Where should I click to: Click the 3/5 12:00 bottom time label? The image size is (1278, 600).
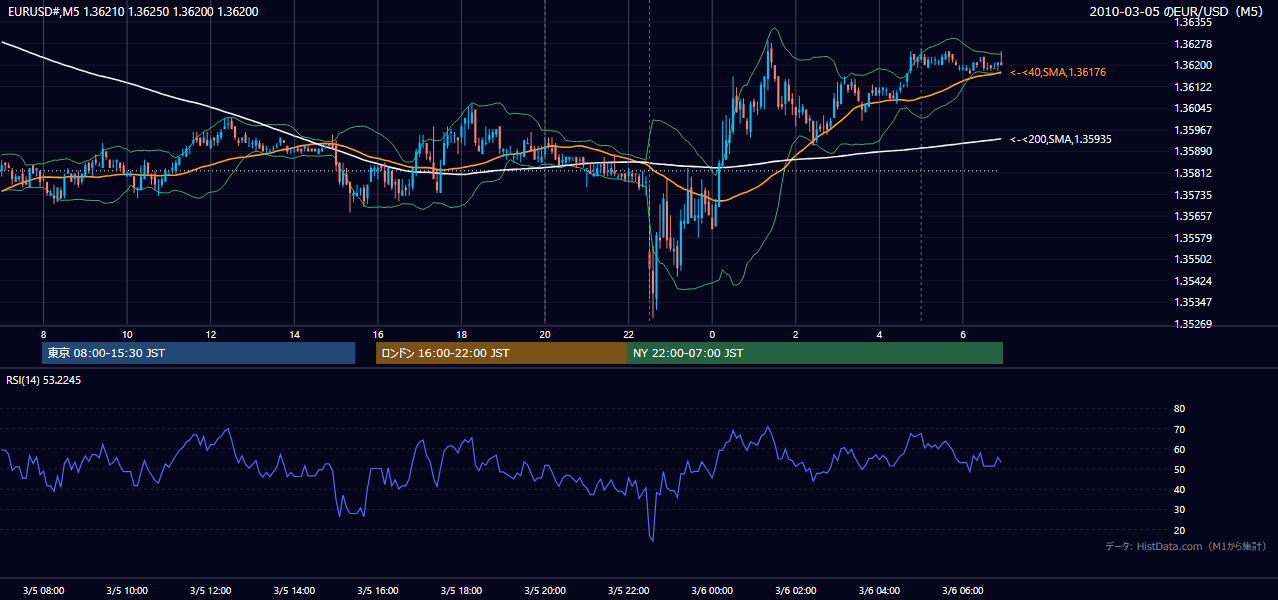pos(211,590)
